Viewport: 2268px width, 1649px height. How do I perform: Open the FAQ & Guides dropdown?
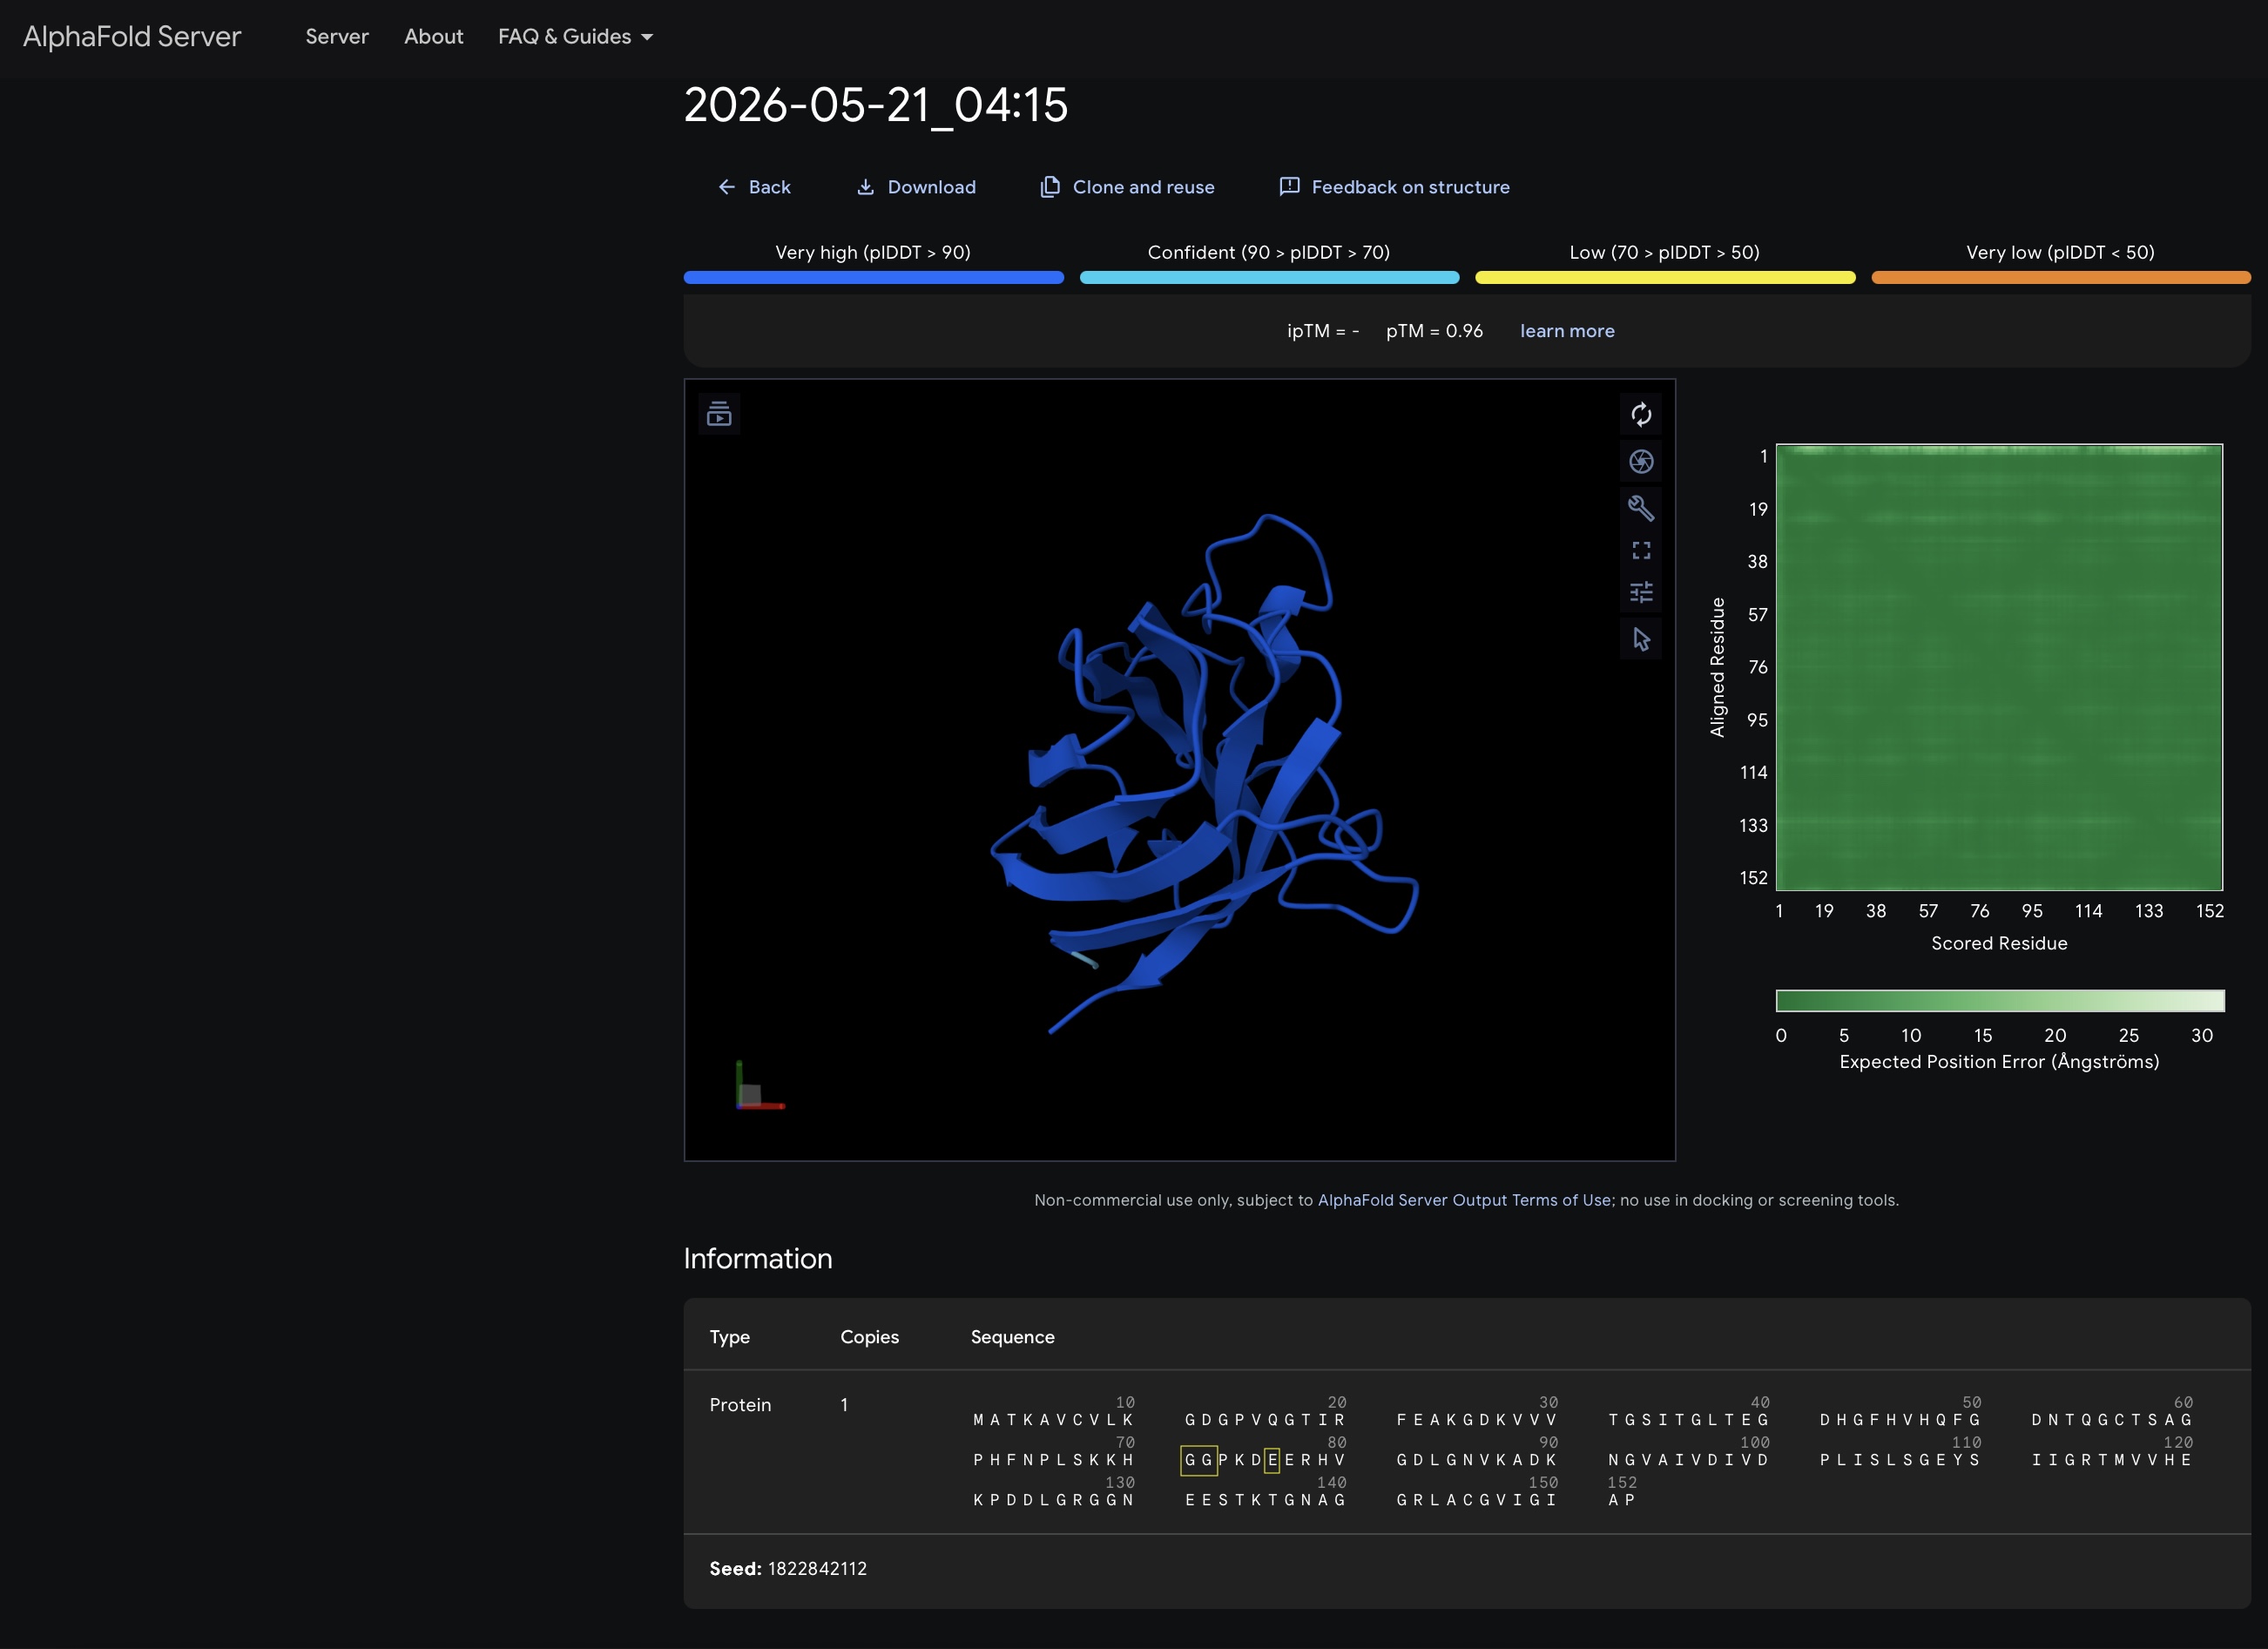tap(575, 37)
